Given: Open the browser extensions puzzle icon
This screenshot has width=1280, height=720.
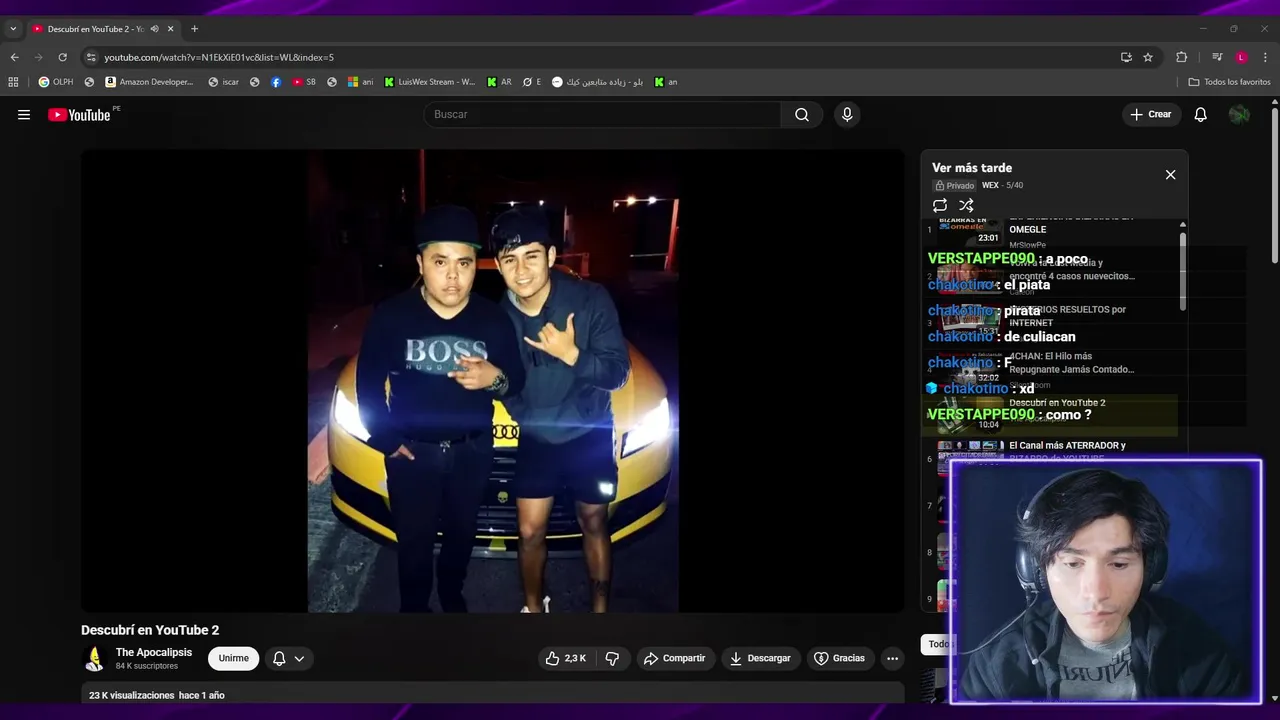Looking at the screenshot, I should click(x=1181, y=57).
